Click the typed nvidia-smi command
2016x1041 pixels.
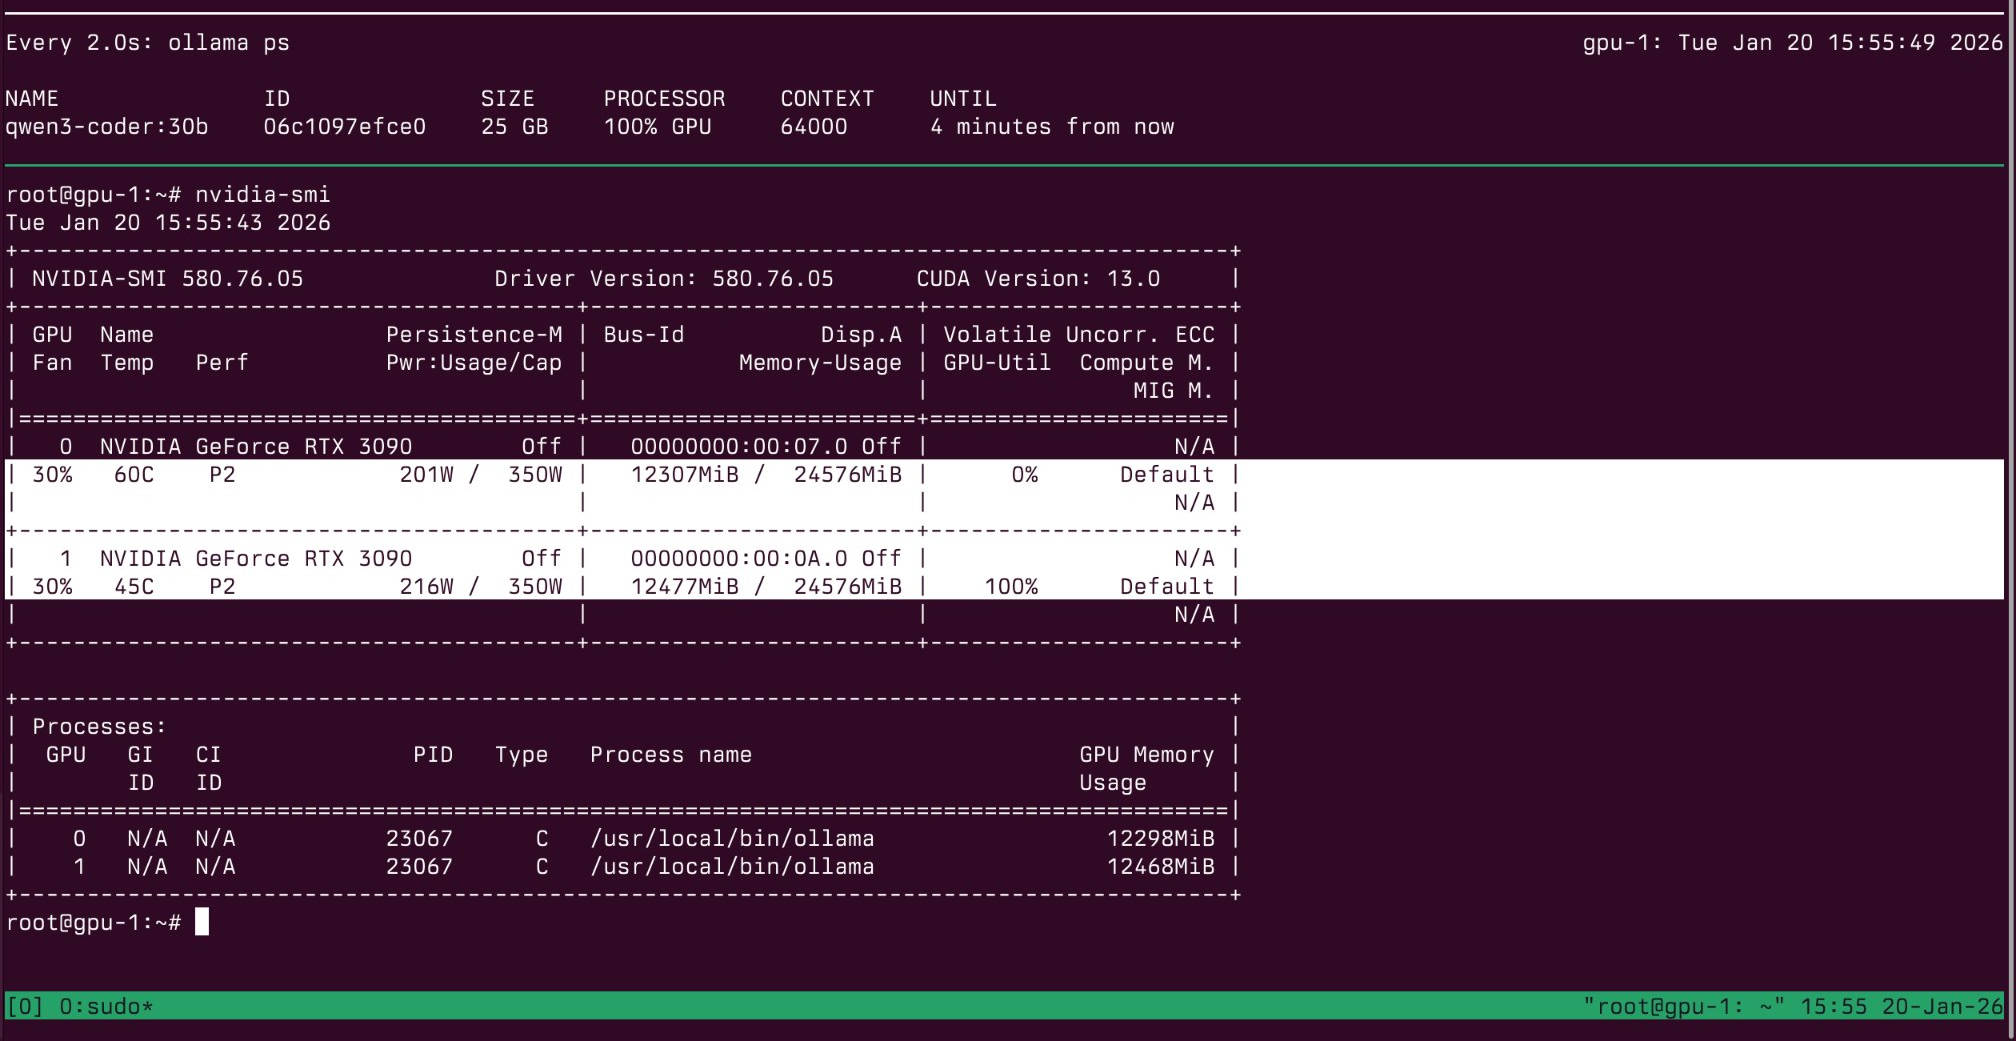[x=262, y=195]
